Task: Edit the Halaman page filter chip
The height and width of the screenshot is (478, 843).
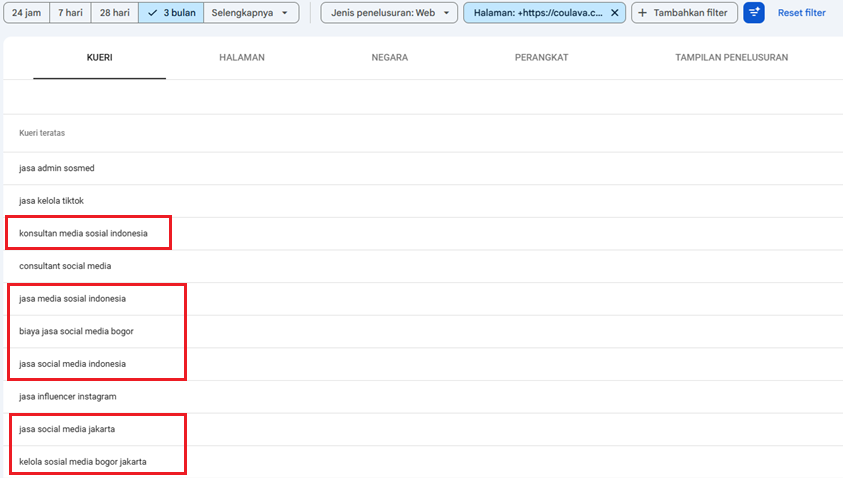Action: [538, 12]
